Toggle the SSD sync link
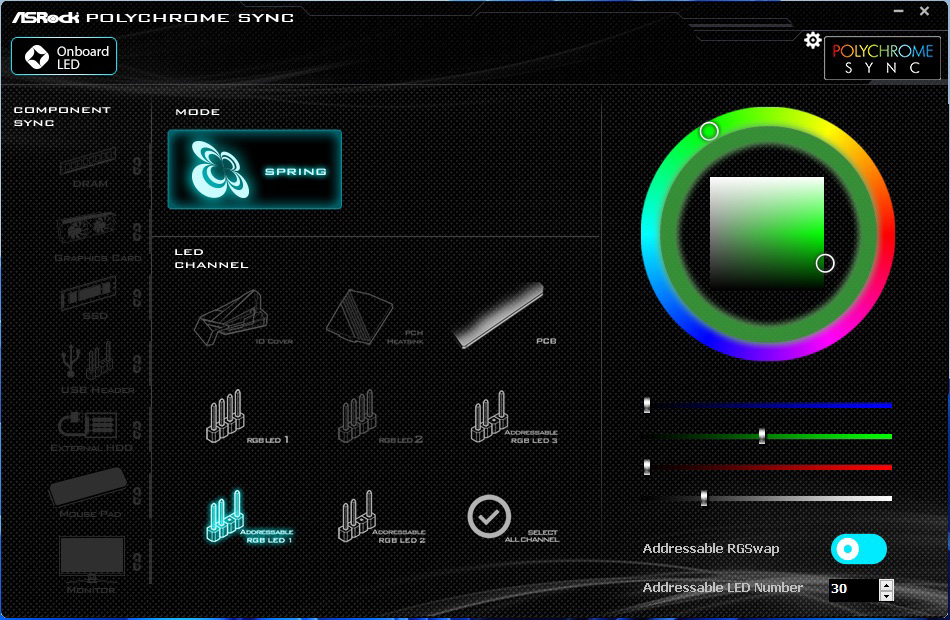This screenshot has height=620, width=950. [138, 298]
